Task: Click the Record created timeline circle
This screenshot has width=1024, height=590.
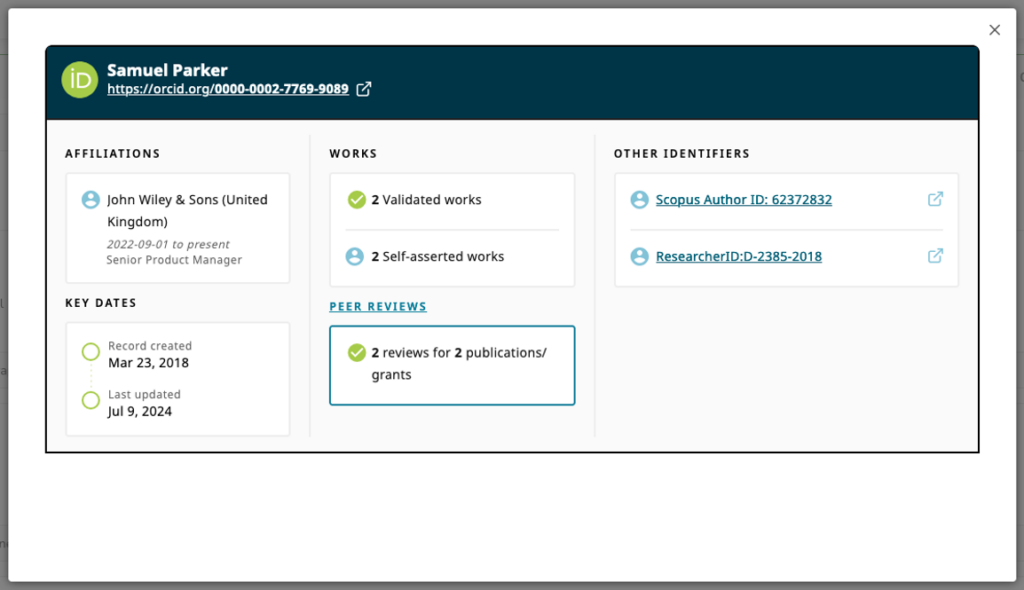Action: tap(91, 352)
